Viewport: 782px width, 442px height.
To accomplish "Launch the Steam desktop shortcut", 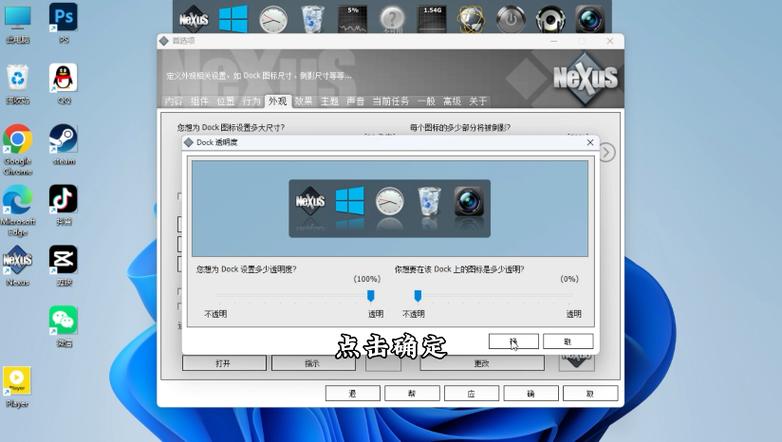I will point(63,144).
